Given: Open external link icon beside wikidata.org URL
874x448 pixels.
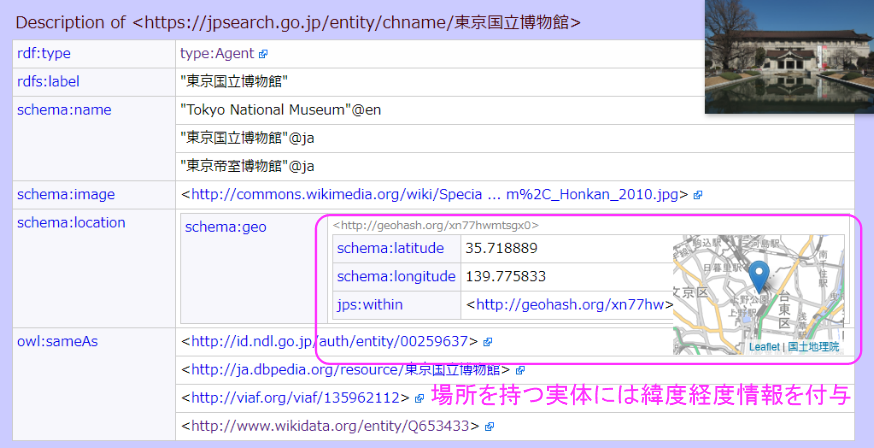Looking at the screenshot, I should click(489, 427).
